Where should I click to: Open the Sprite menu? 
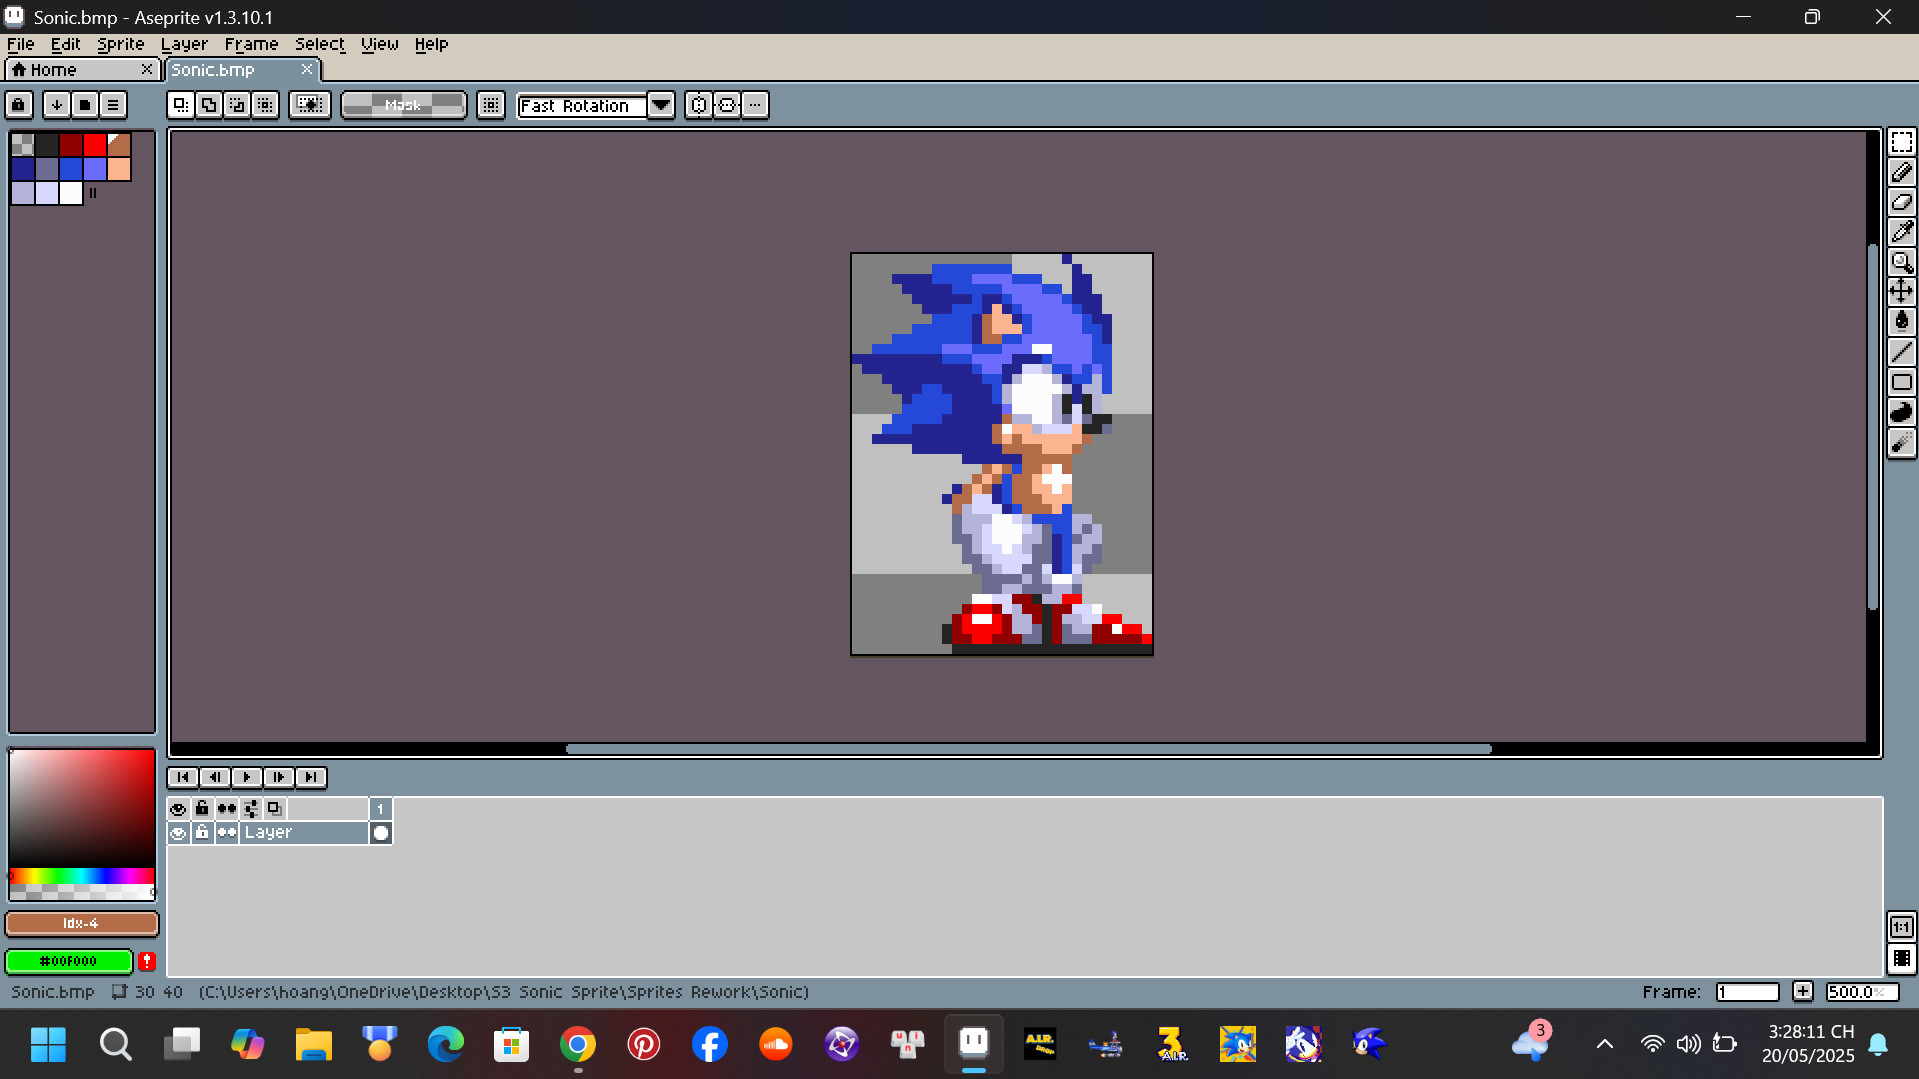(x=120, y=44)
